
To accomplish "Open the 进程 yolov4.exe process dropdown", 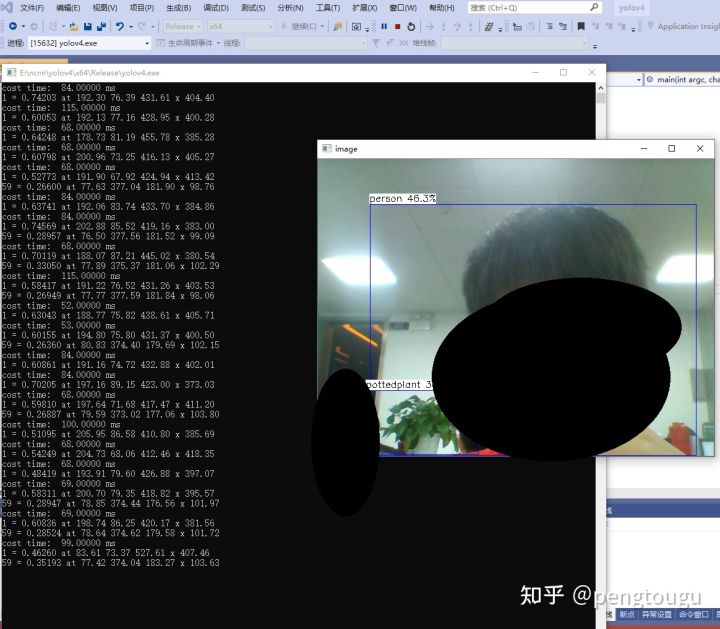I will pyautogui.click(x=89, y=43).
